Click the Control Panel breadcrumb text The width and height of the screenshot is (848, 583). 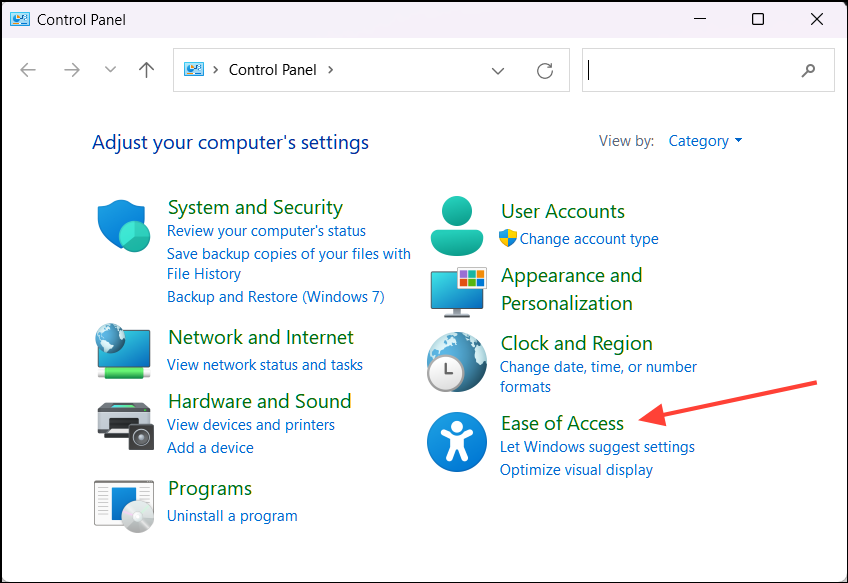tap(273, 70)
